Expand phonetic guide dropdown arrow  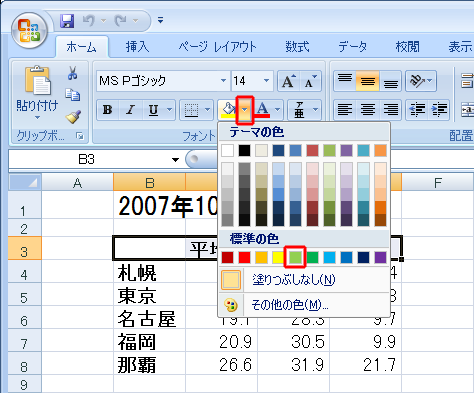pyautogui.click(x=316, y=110)
